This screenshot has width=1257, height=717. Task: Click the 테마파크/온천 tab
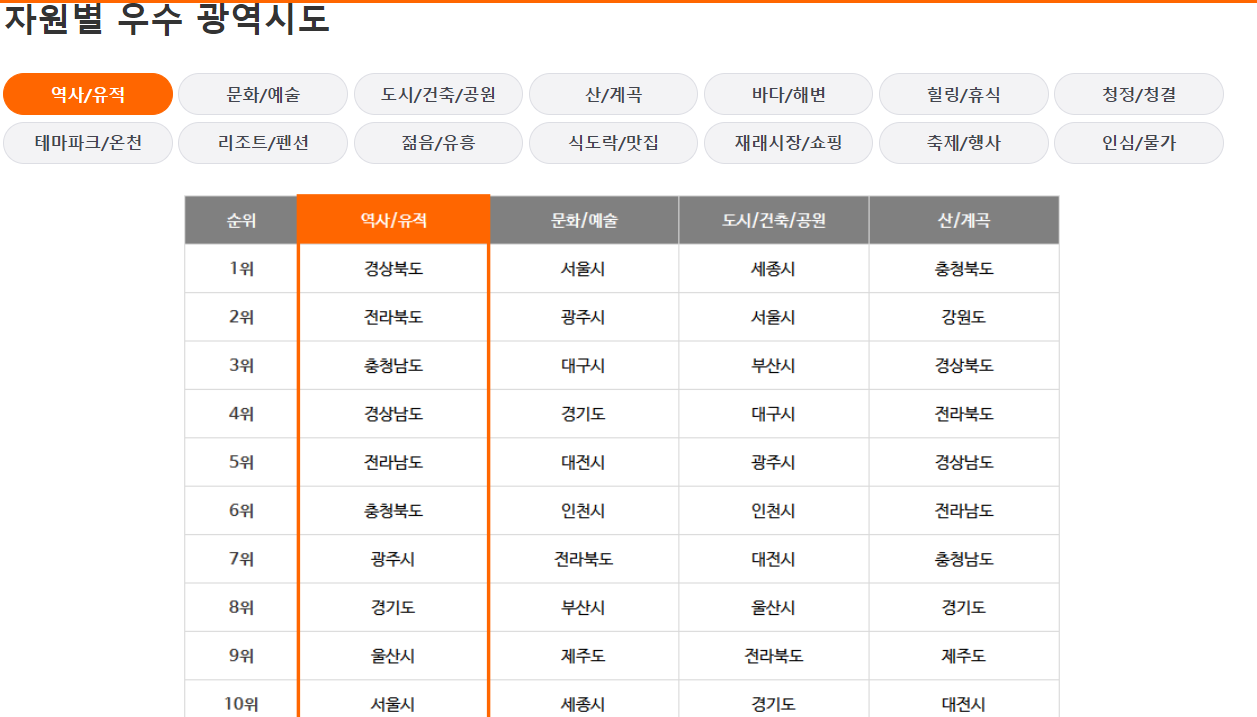click(88, 143)
